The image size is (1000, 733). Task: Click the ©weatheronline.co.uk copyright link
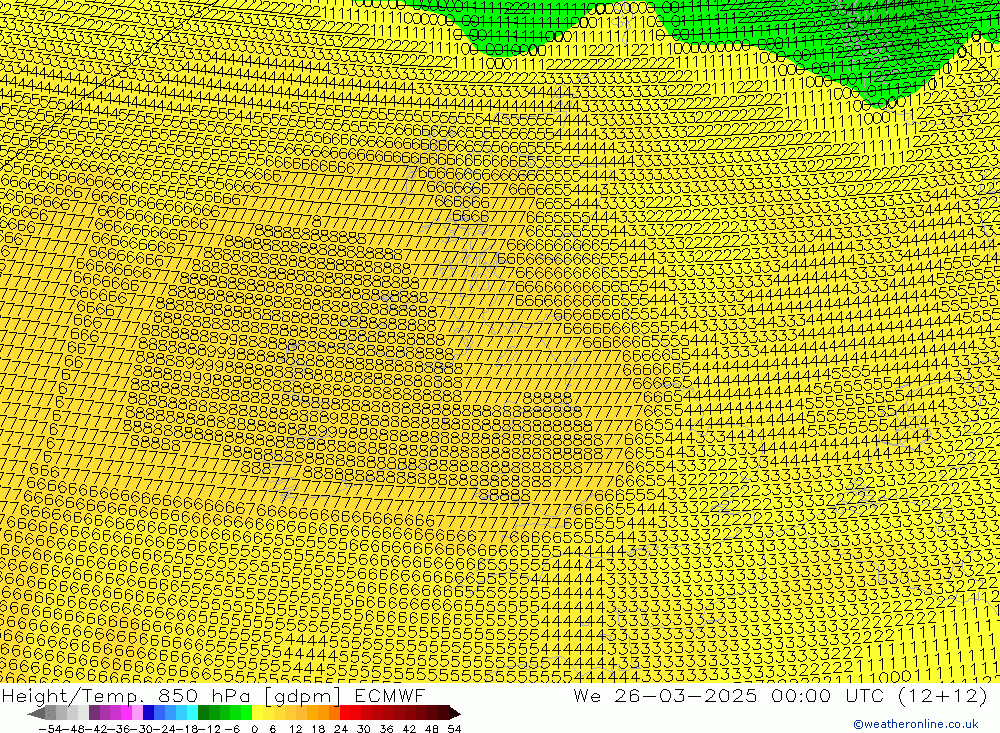click(915, 724)
